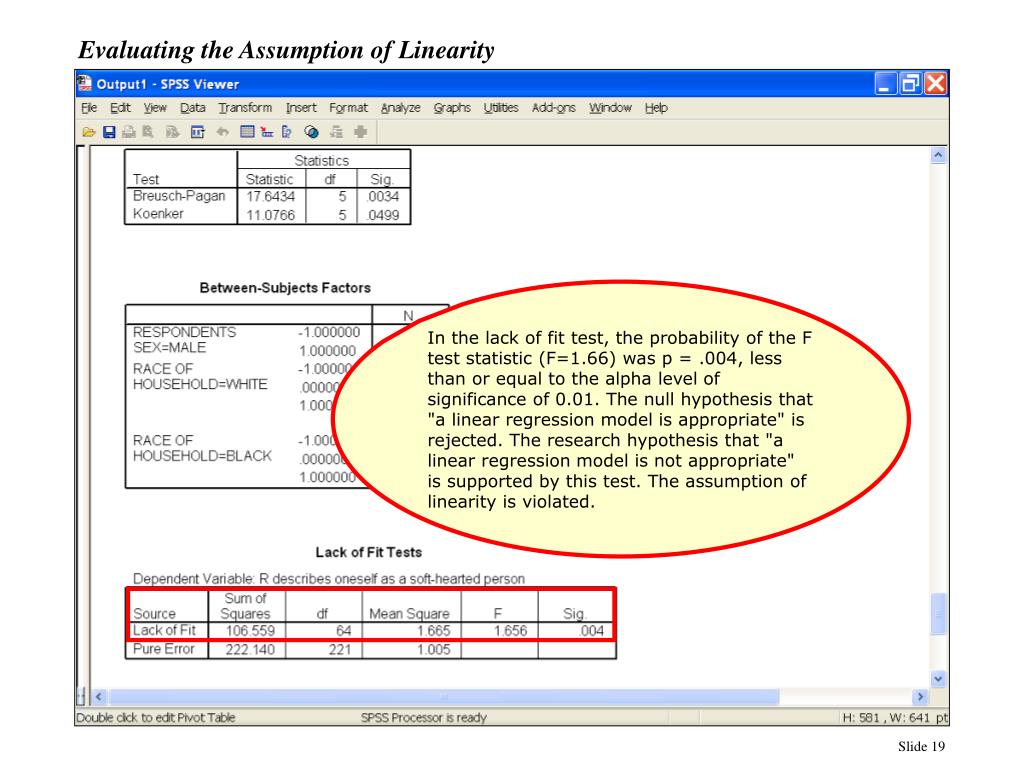Image resolution: width=1024 pixels, height=768 pixels.
Task: Click the SPSS Viewer title bar icon
Action: [x=84, y=84]
